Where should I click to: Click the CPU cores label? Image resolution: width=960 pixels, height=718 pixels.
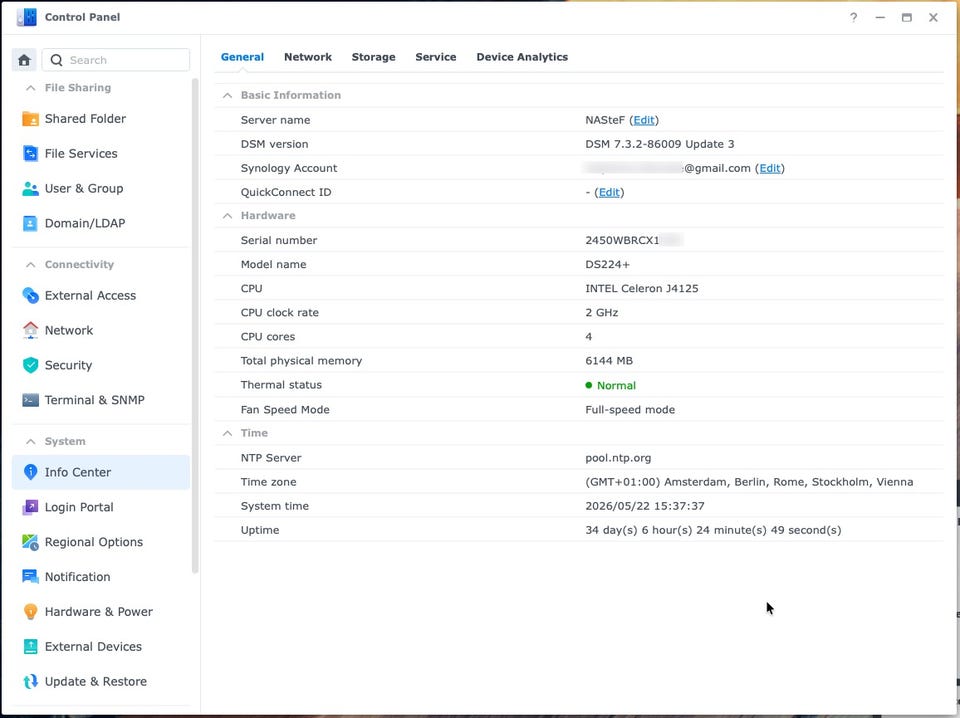(268, 337)
